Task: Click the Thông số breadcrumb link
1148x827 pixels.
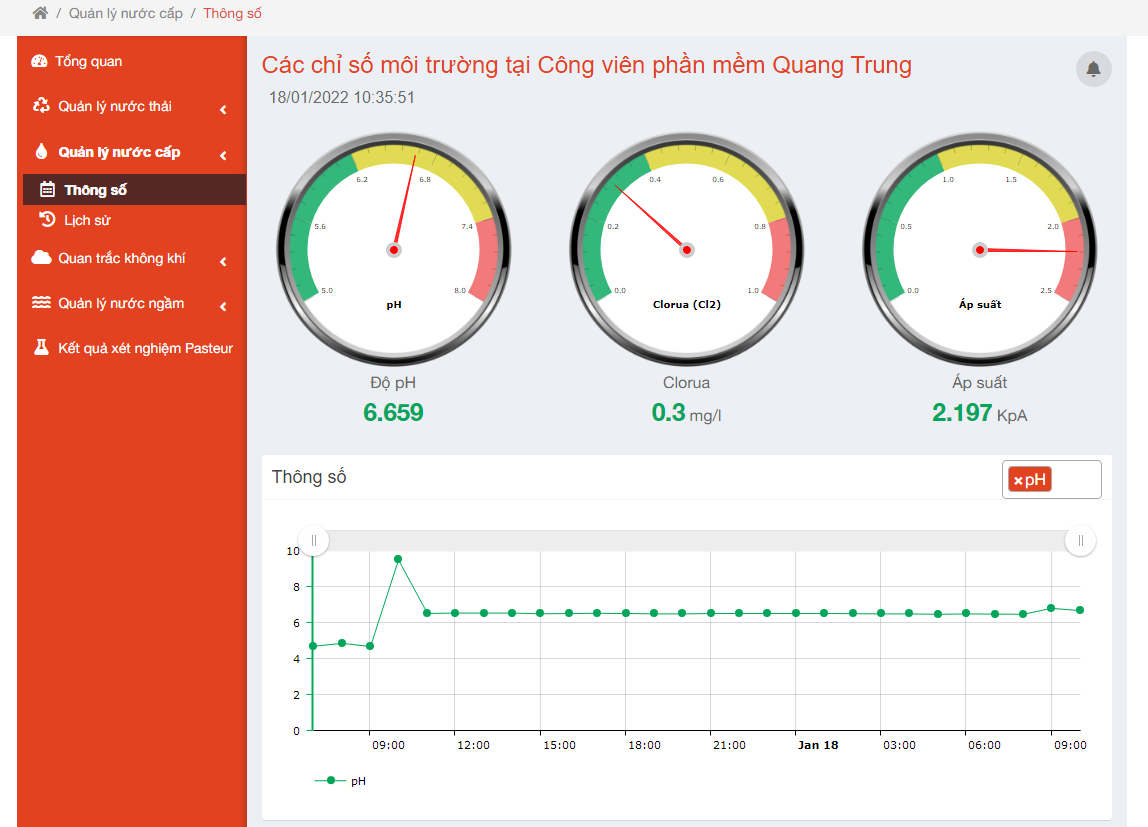Action: 232,13
